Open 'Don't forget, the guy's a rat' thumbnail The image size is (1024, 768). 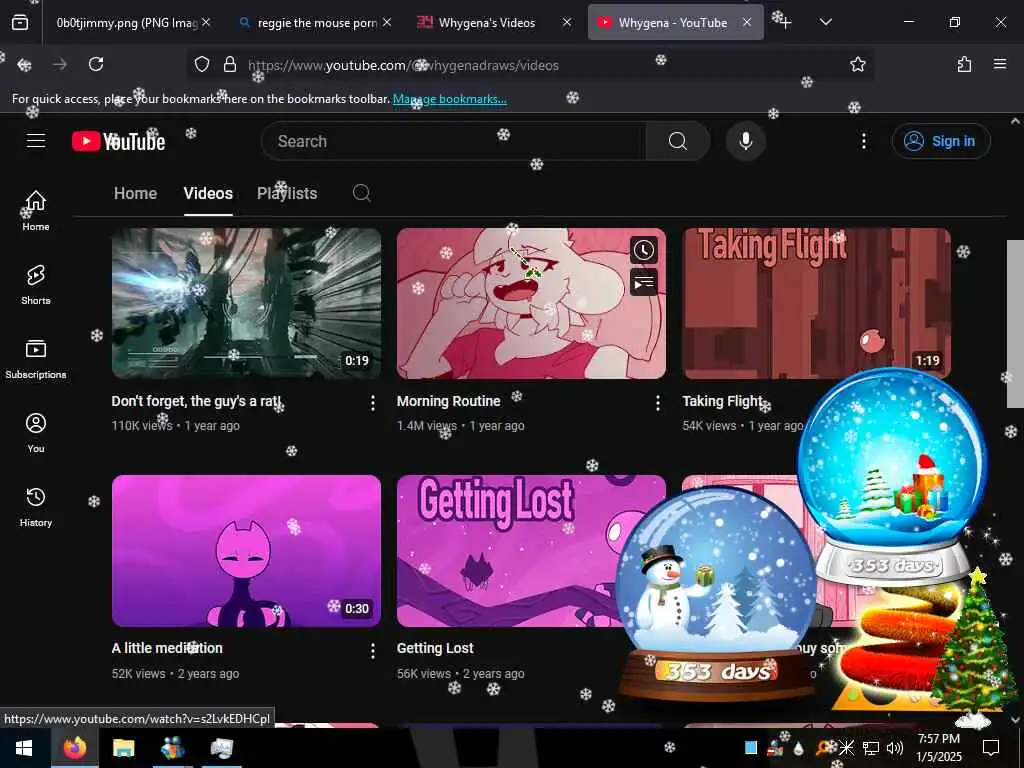[246, 303]
